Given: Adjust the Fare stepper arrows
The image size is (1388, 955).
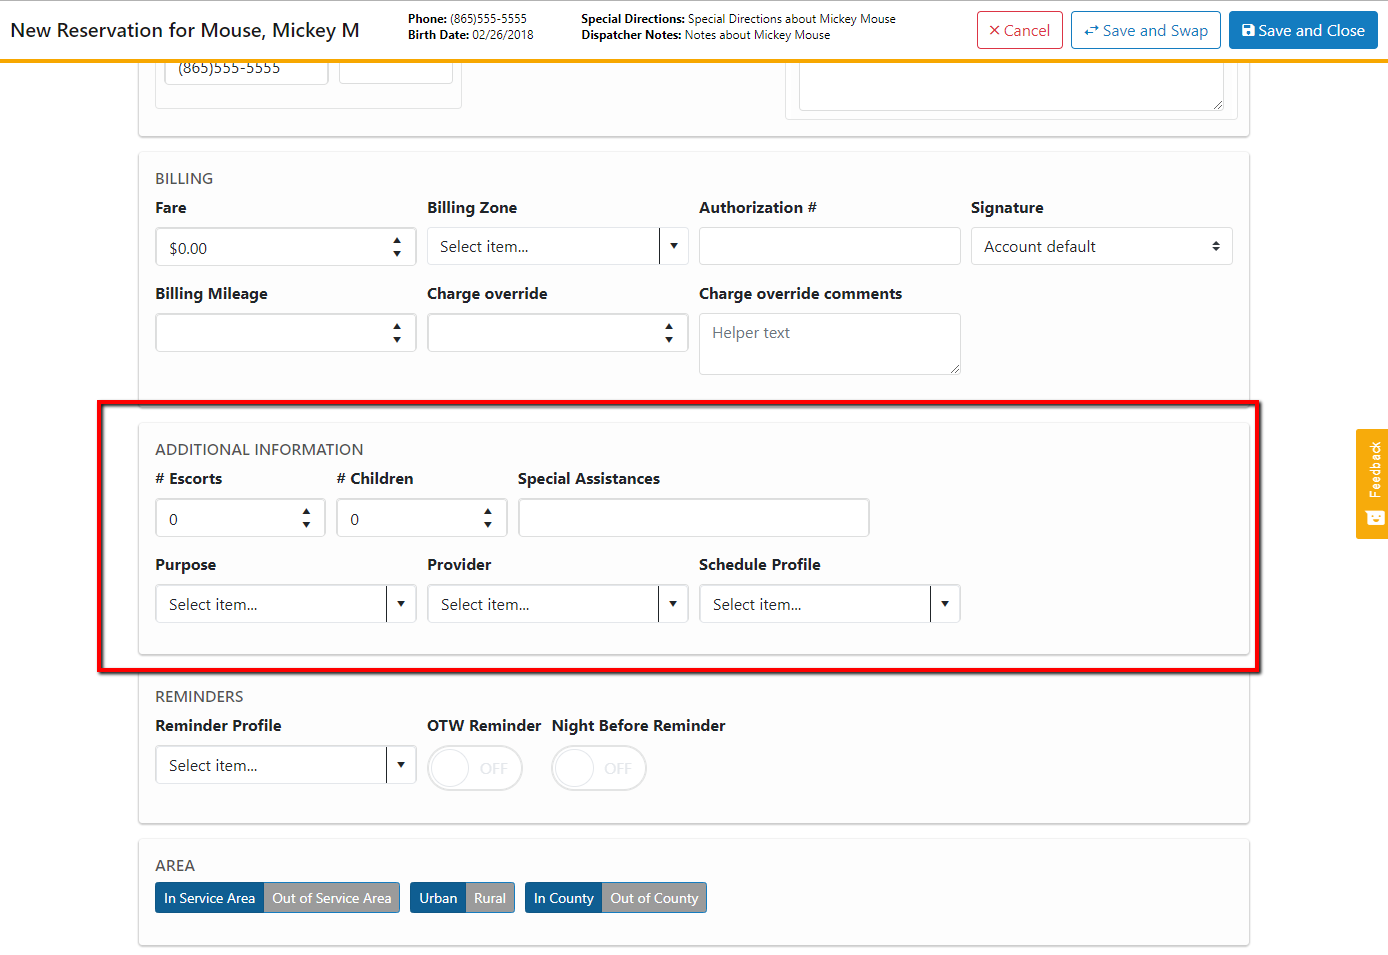Looking at the screenshot, I should [x=397, y=247].
